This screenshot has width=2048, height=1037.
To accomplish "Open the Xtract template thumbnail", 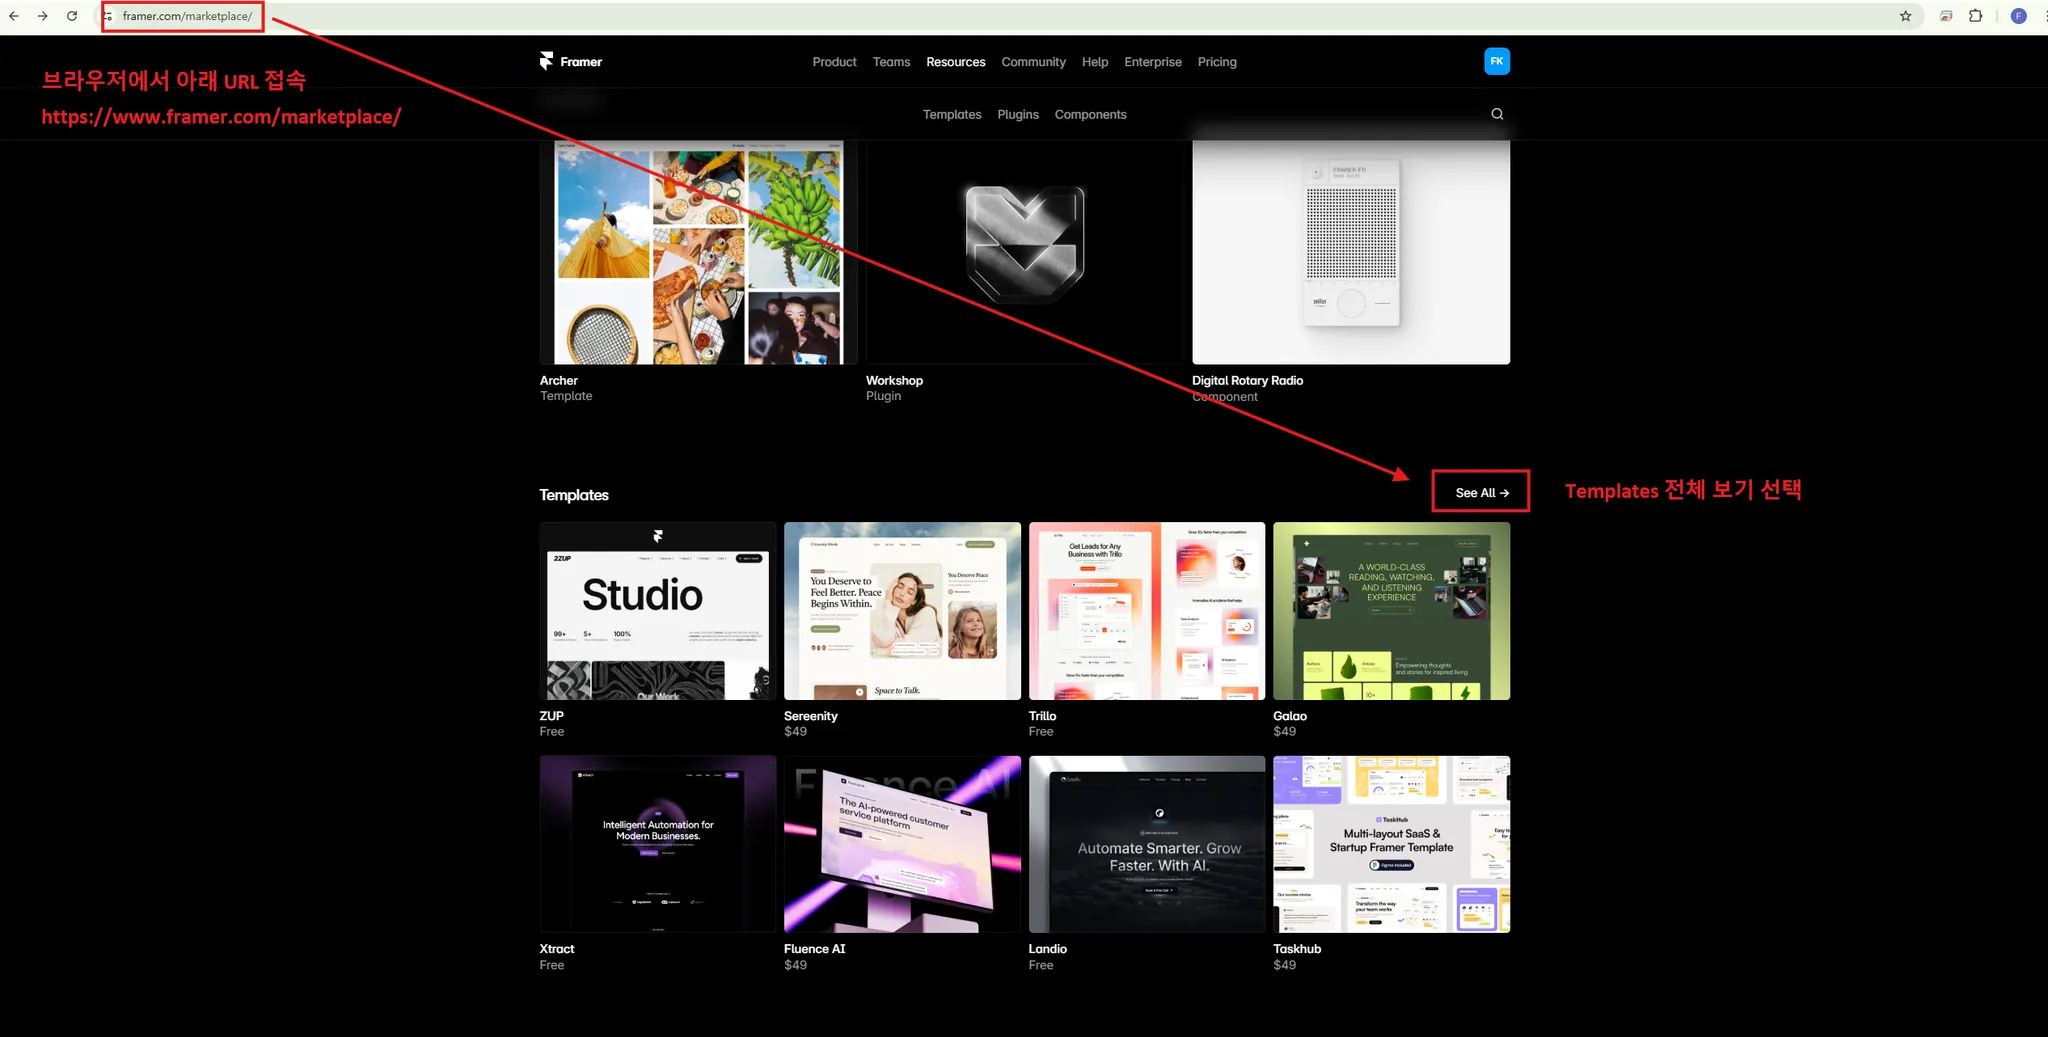I will click(x=658, y=844).
